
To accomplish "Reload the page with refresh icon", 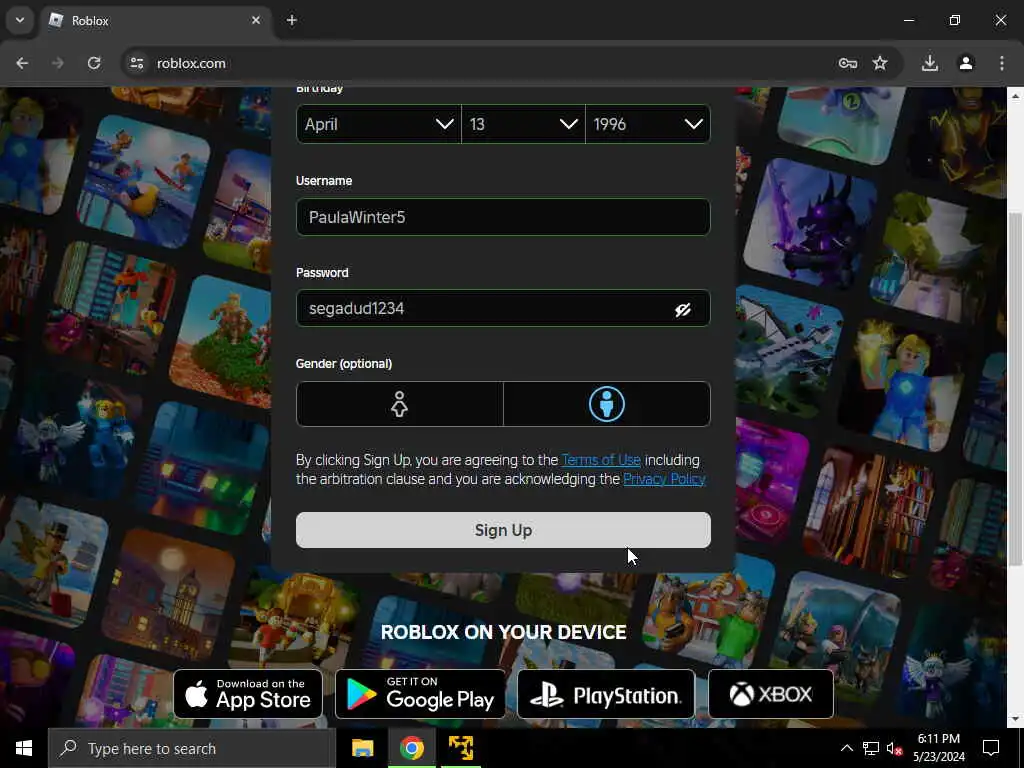I will (x=94, y=63).
